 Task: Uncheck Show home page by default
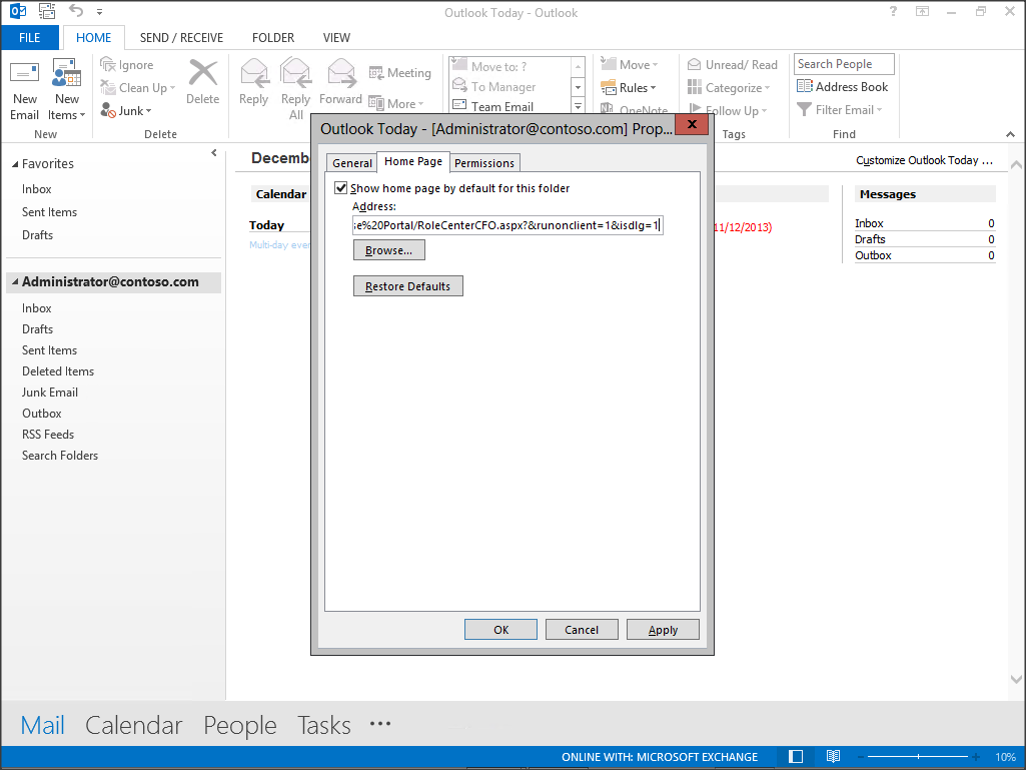(341, 188)
